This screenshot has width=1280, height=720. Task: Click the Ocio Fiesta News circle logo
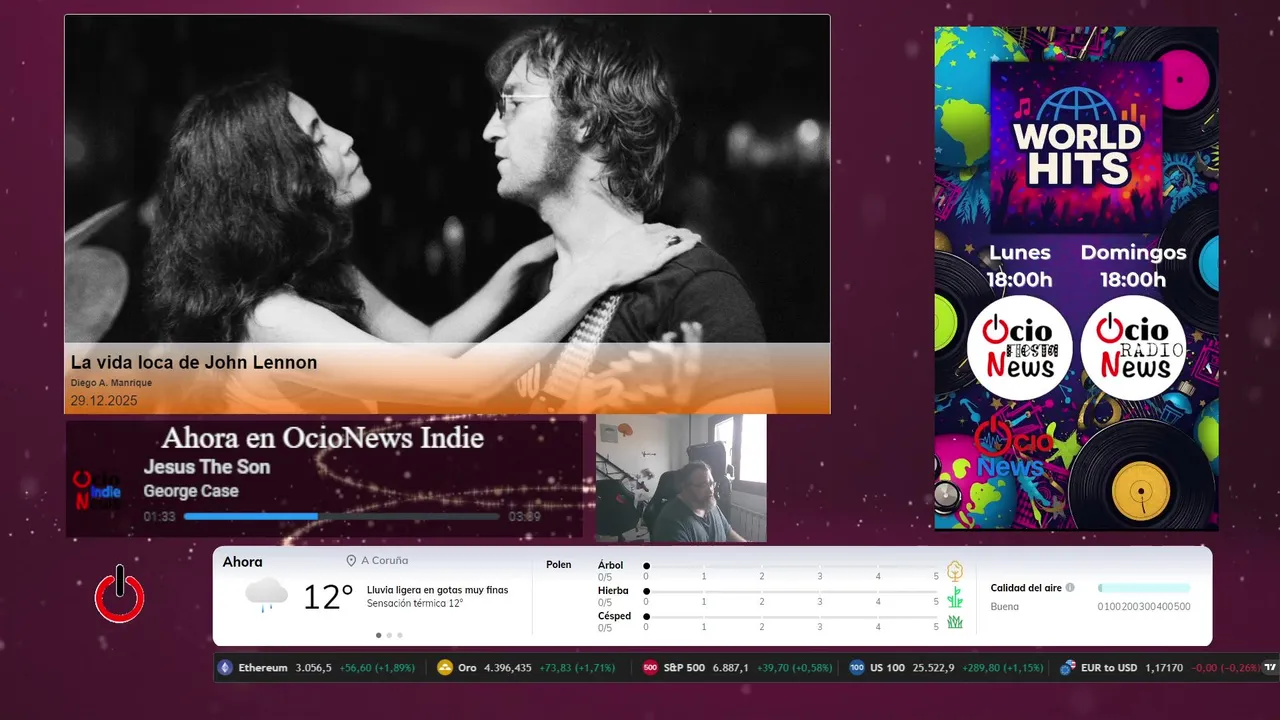1019,348
